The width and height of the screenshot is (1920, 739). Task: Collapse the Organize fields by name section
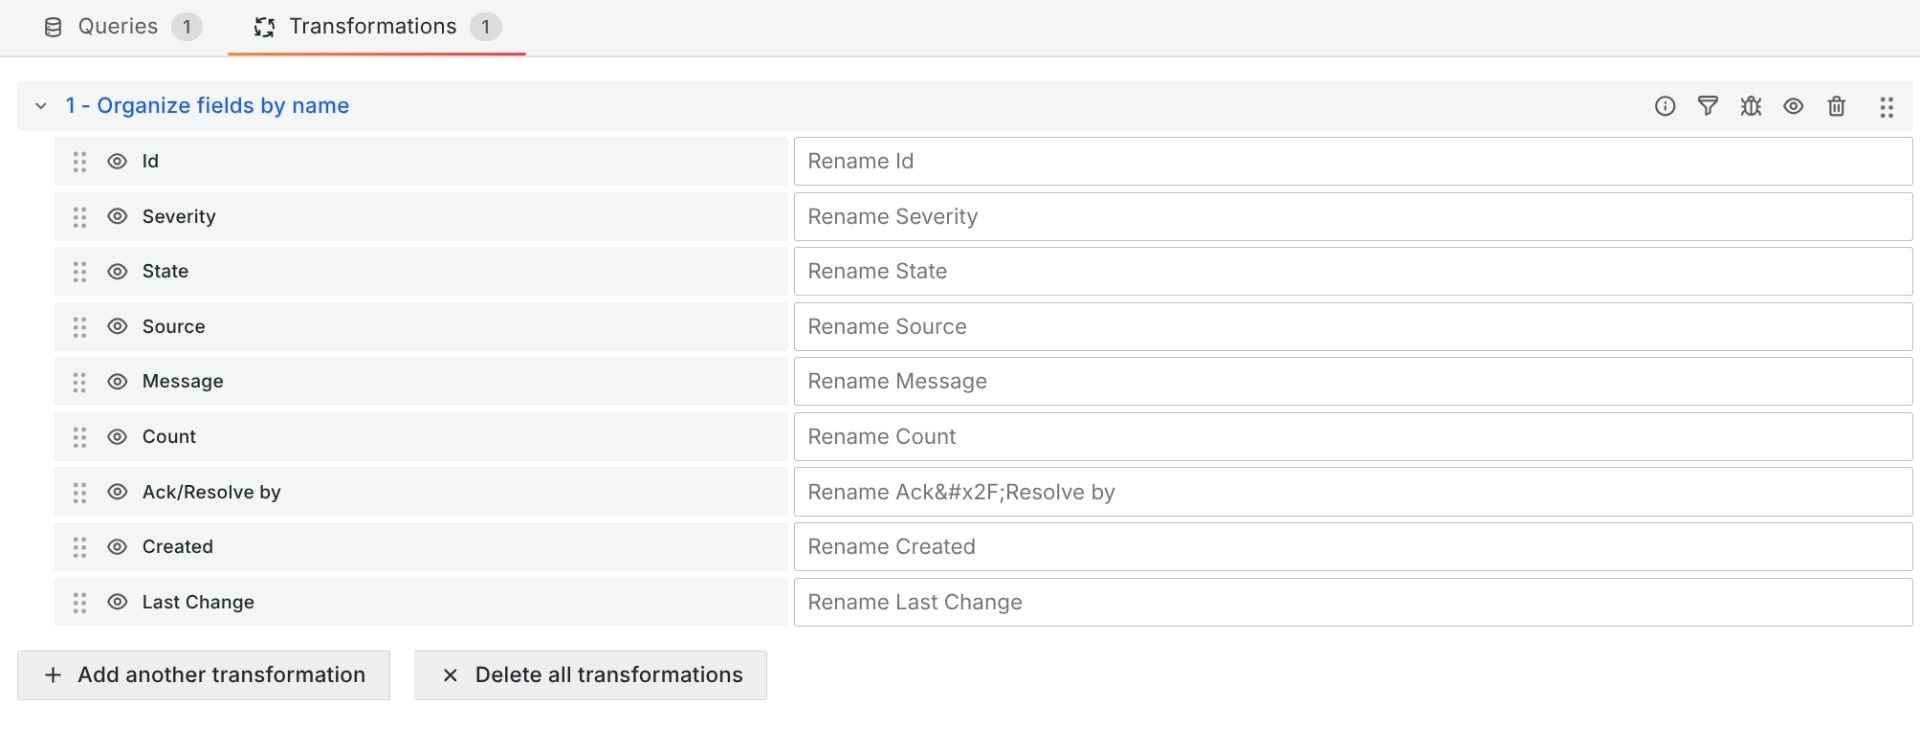coord(41,106)
